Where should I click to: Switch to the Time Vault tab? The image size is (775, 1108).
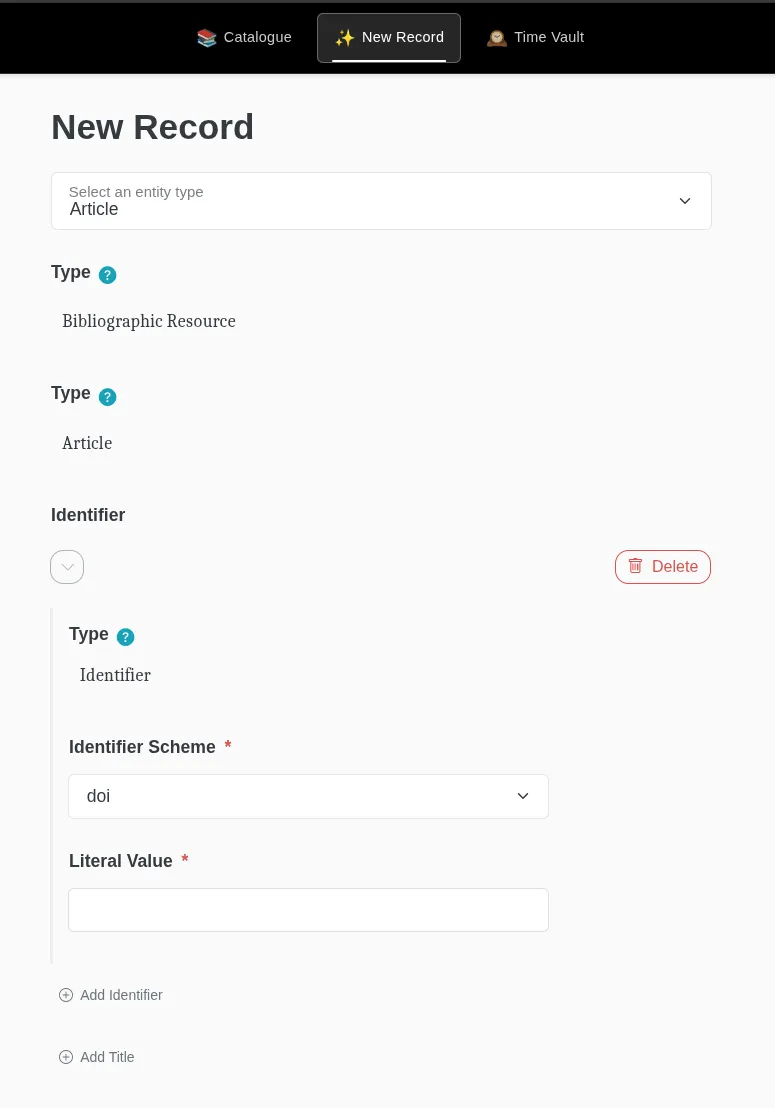(549, 37)
